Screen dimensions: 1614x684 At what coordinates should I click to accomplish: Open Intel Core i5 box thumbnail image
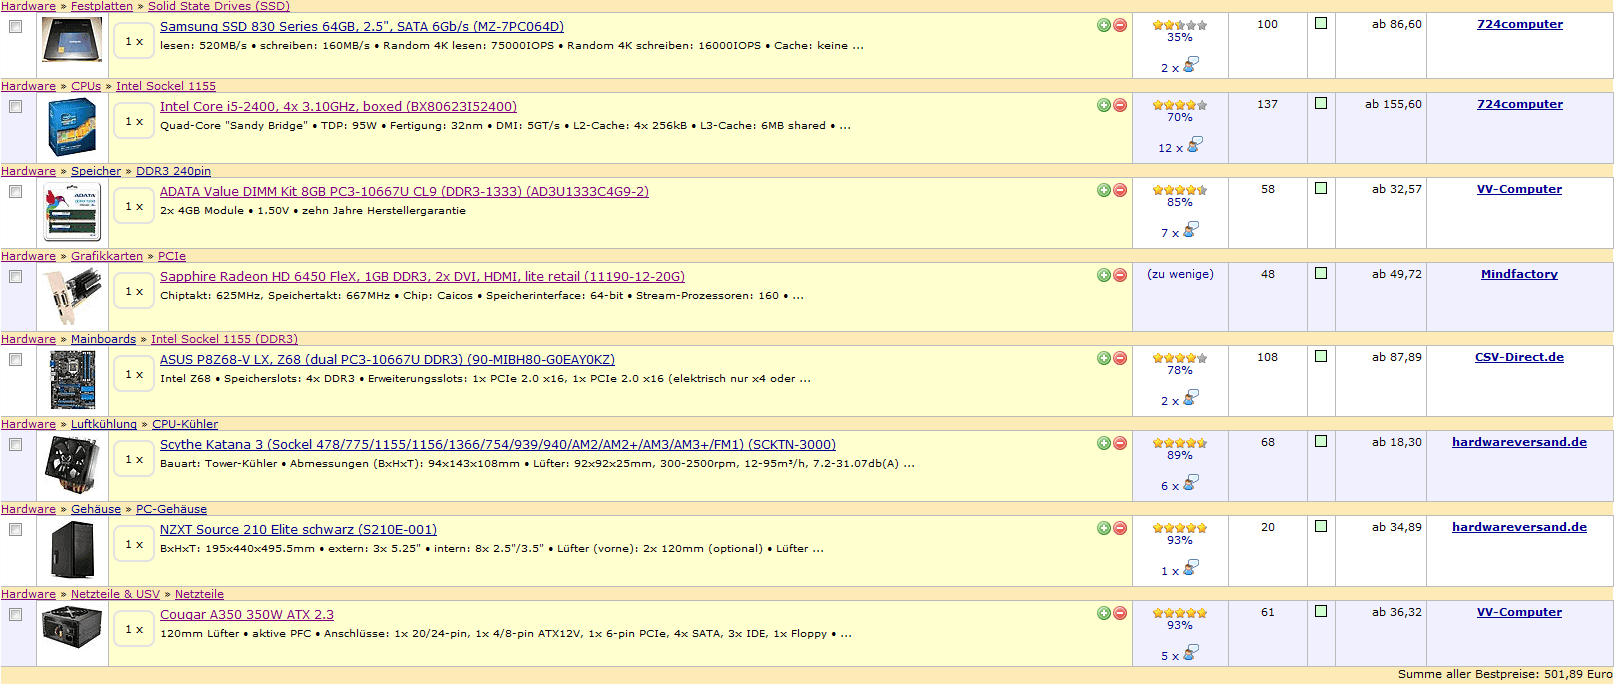point(72,127)
